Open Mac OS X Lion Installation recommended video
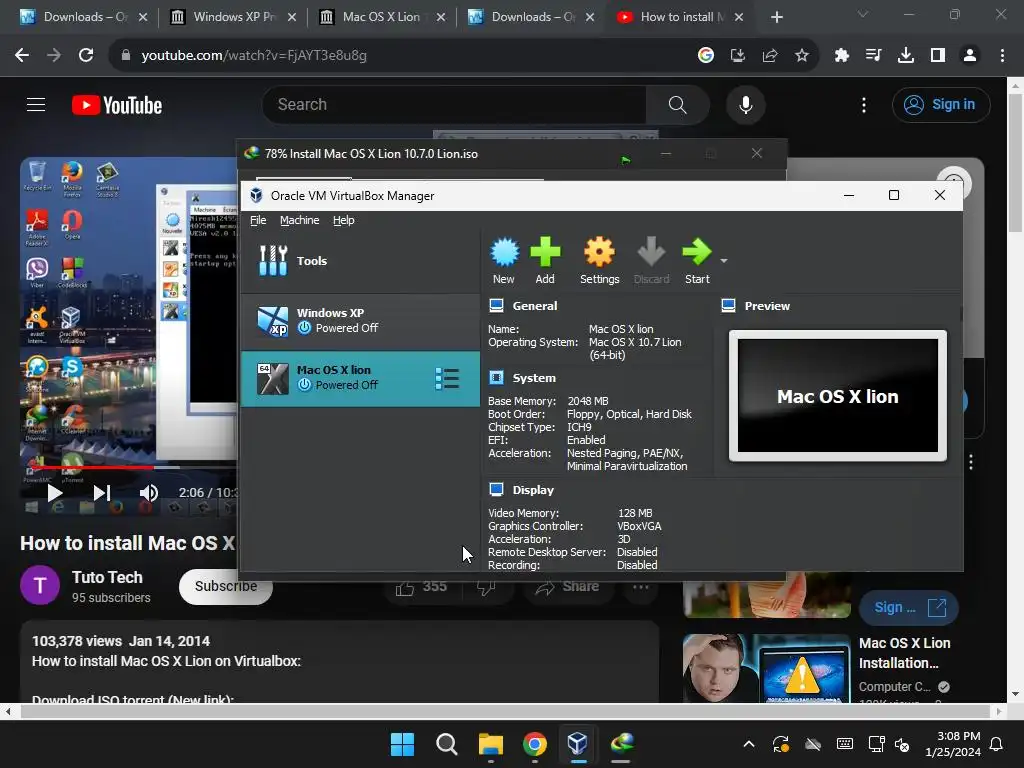The width and height of the screenshot is (1024, 768). point(904,653)
